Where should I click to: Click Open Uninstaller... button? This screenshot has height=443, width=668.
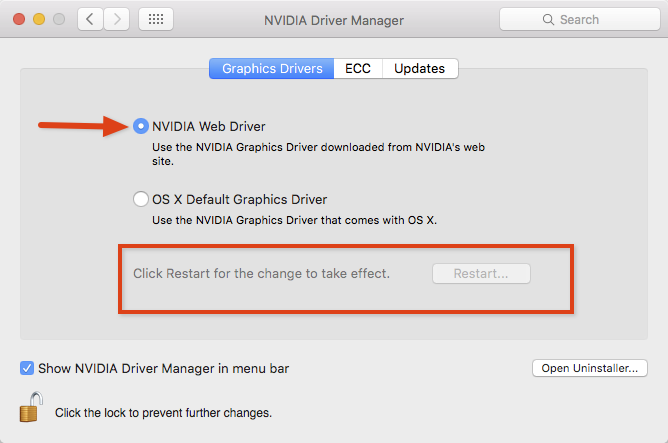point(590,368)
